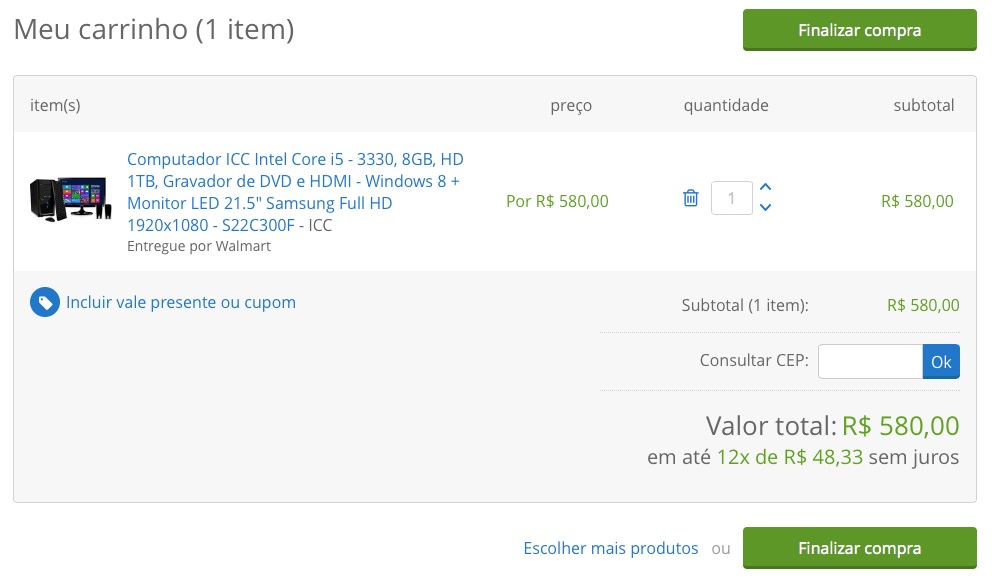This screenshot has width=992, height=581.
Task: Click the Escolher mais produtos link
Action: click(x=610, y=548)
